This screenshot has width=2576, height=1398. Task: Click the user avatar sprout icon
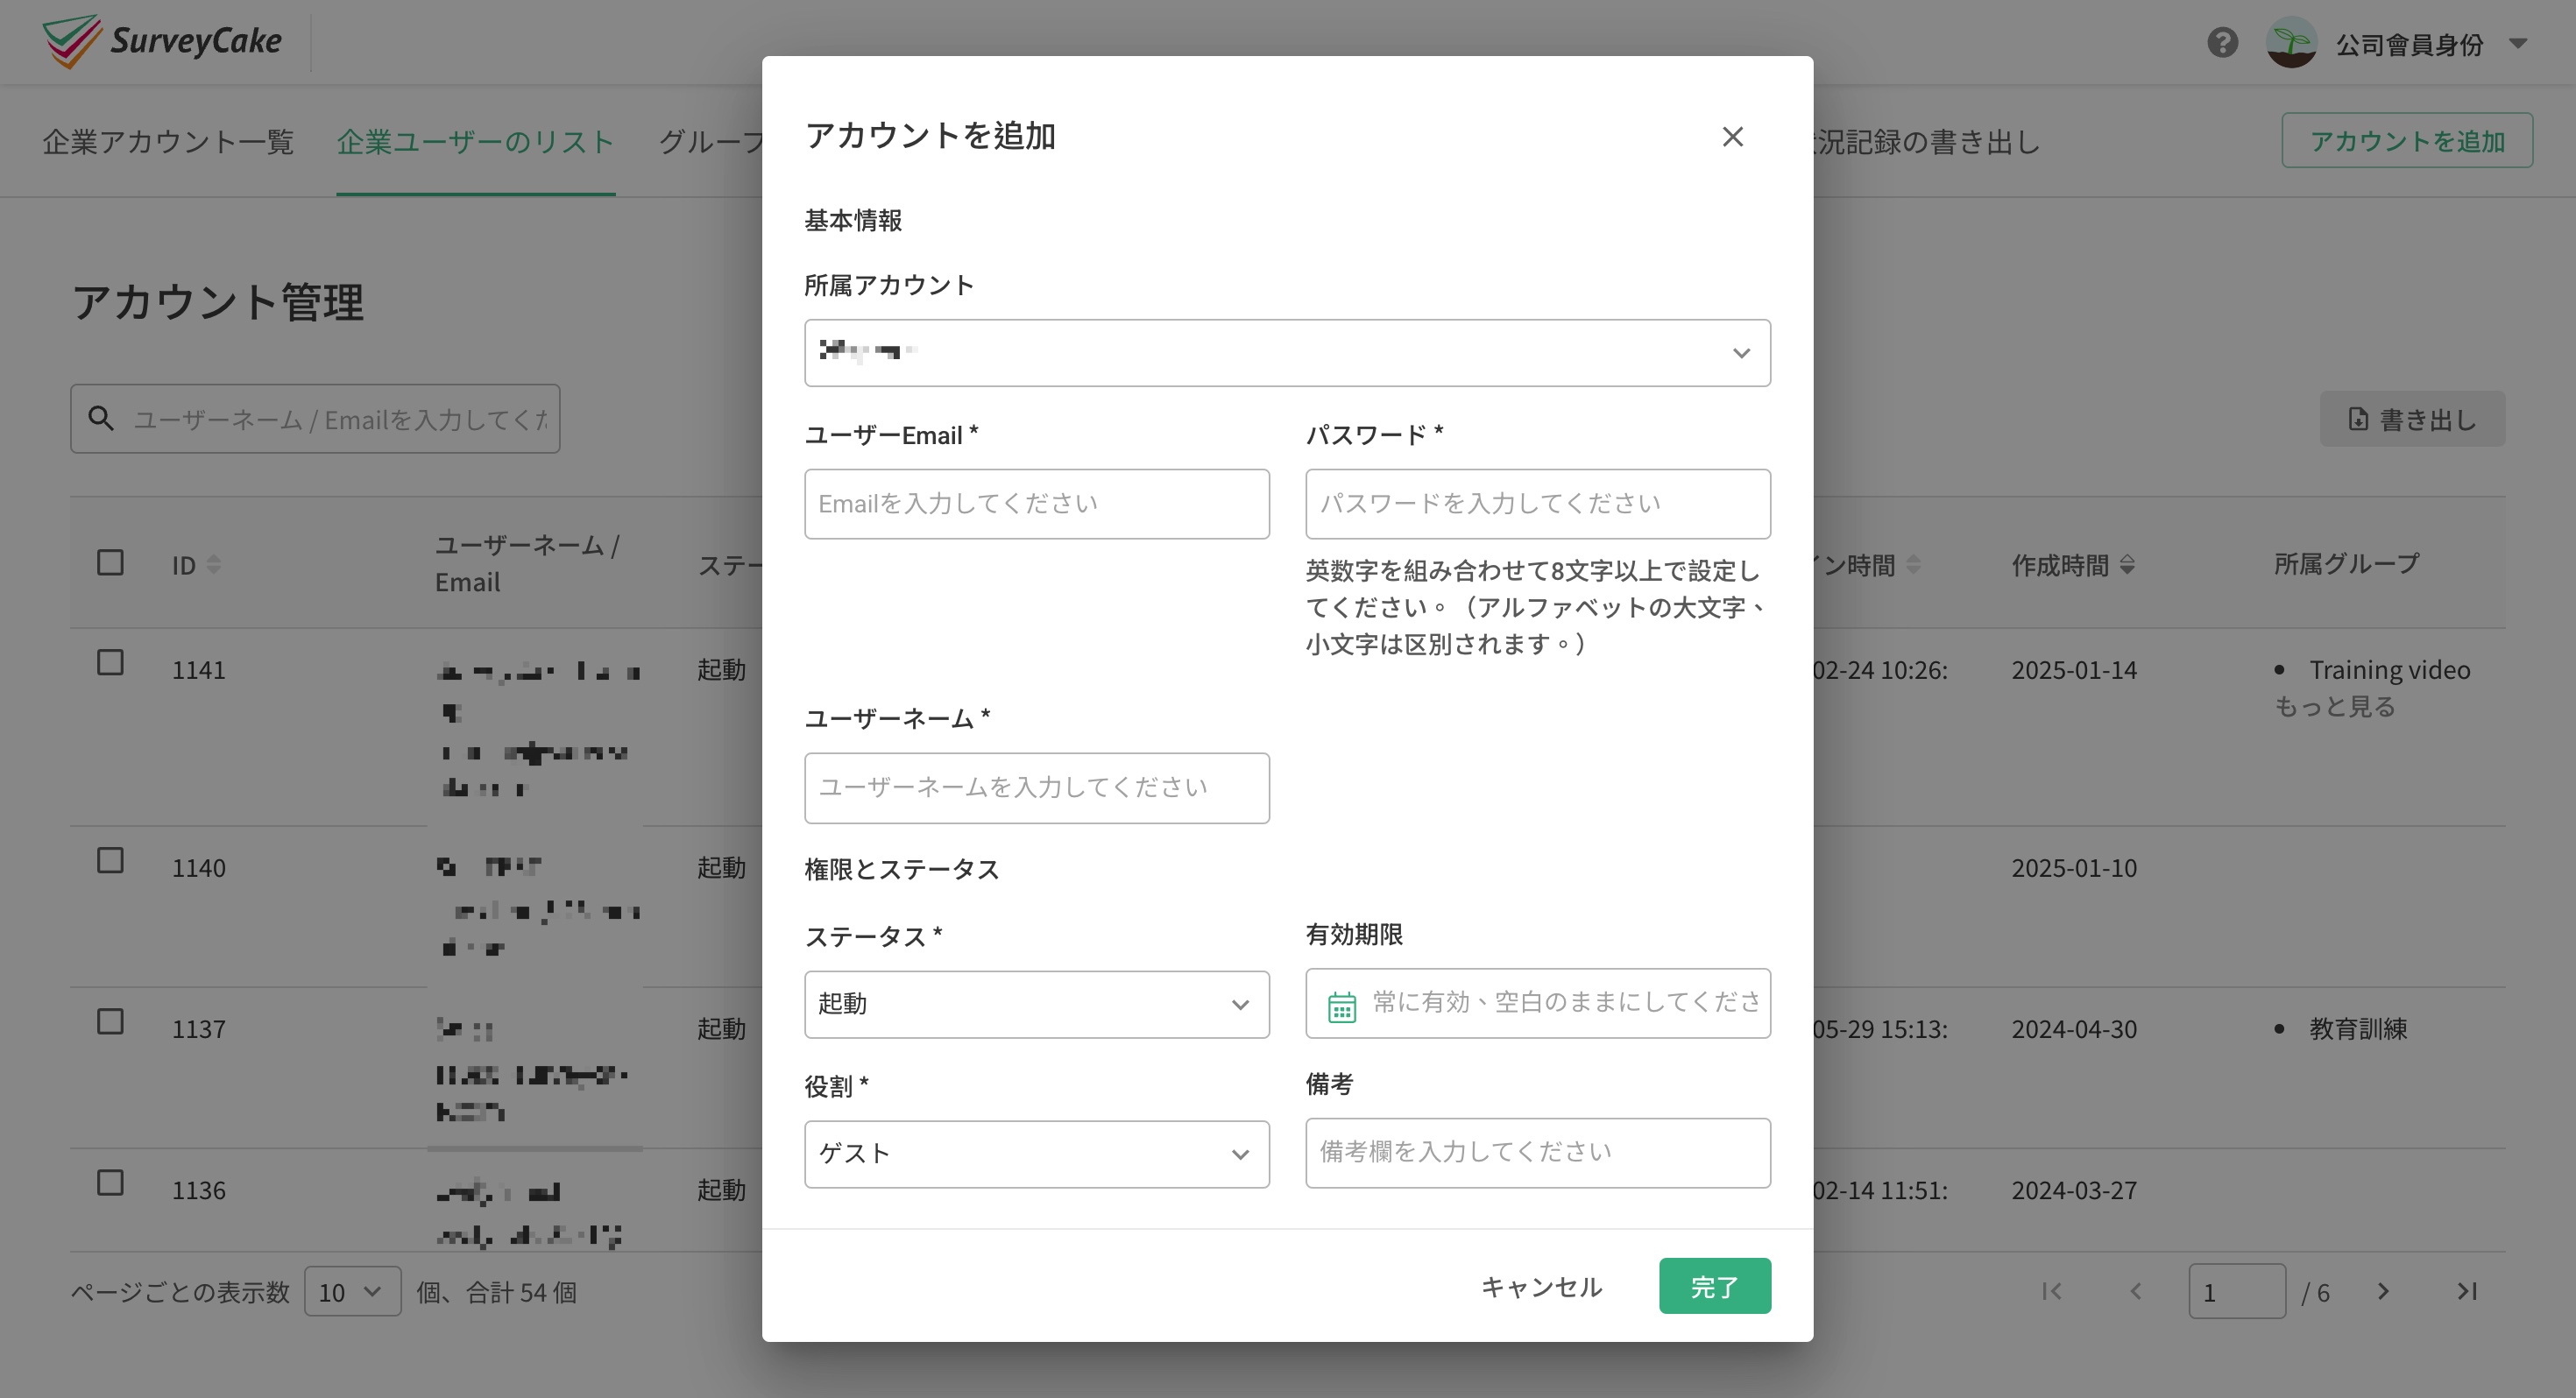pyautogui.click(x=2291, y=43)
